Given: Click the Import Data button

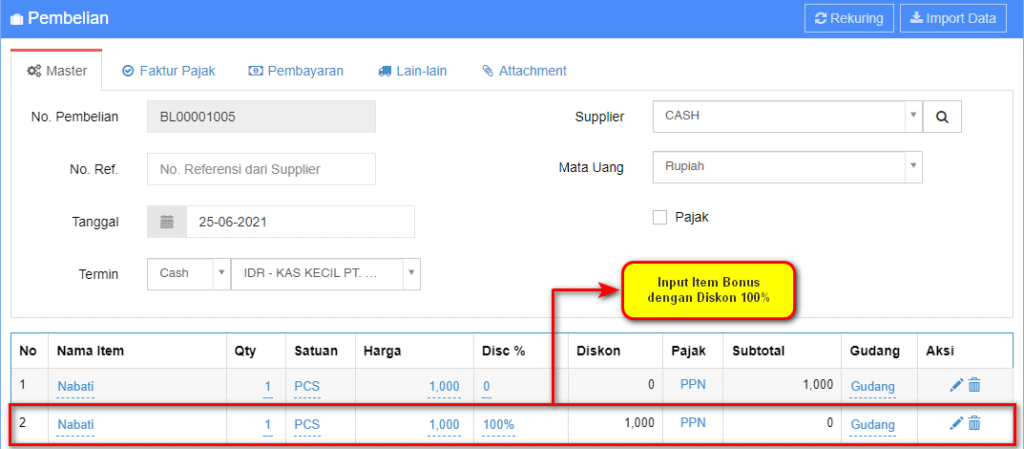Looking at the screenshot, I should coord(953,18).
